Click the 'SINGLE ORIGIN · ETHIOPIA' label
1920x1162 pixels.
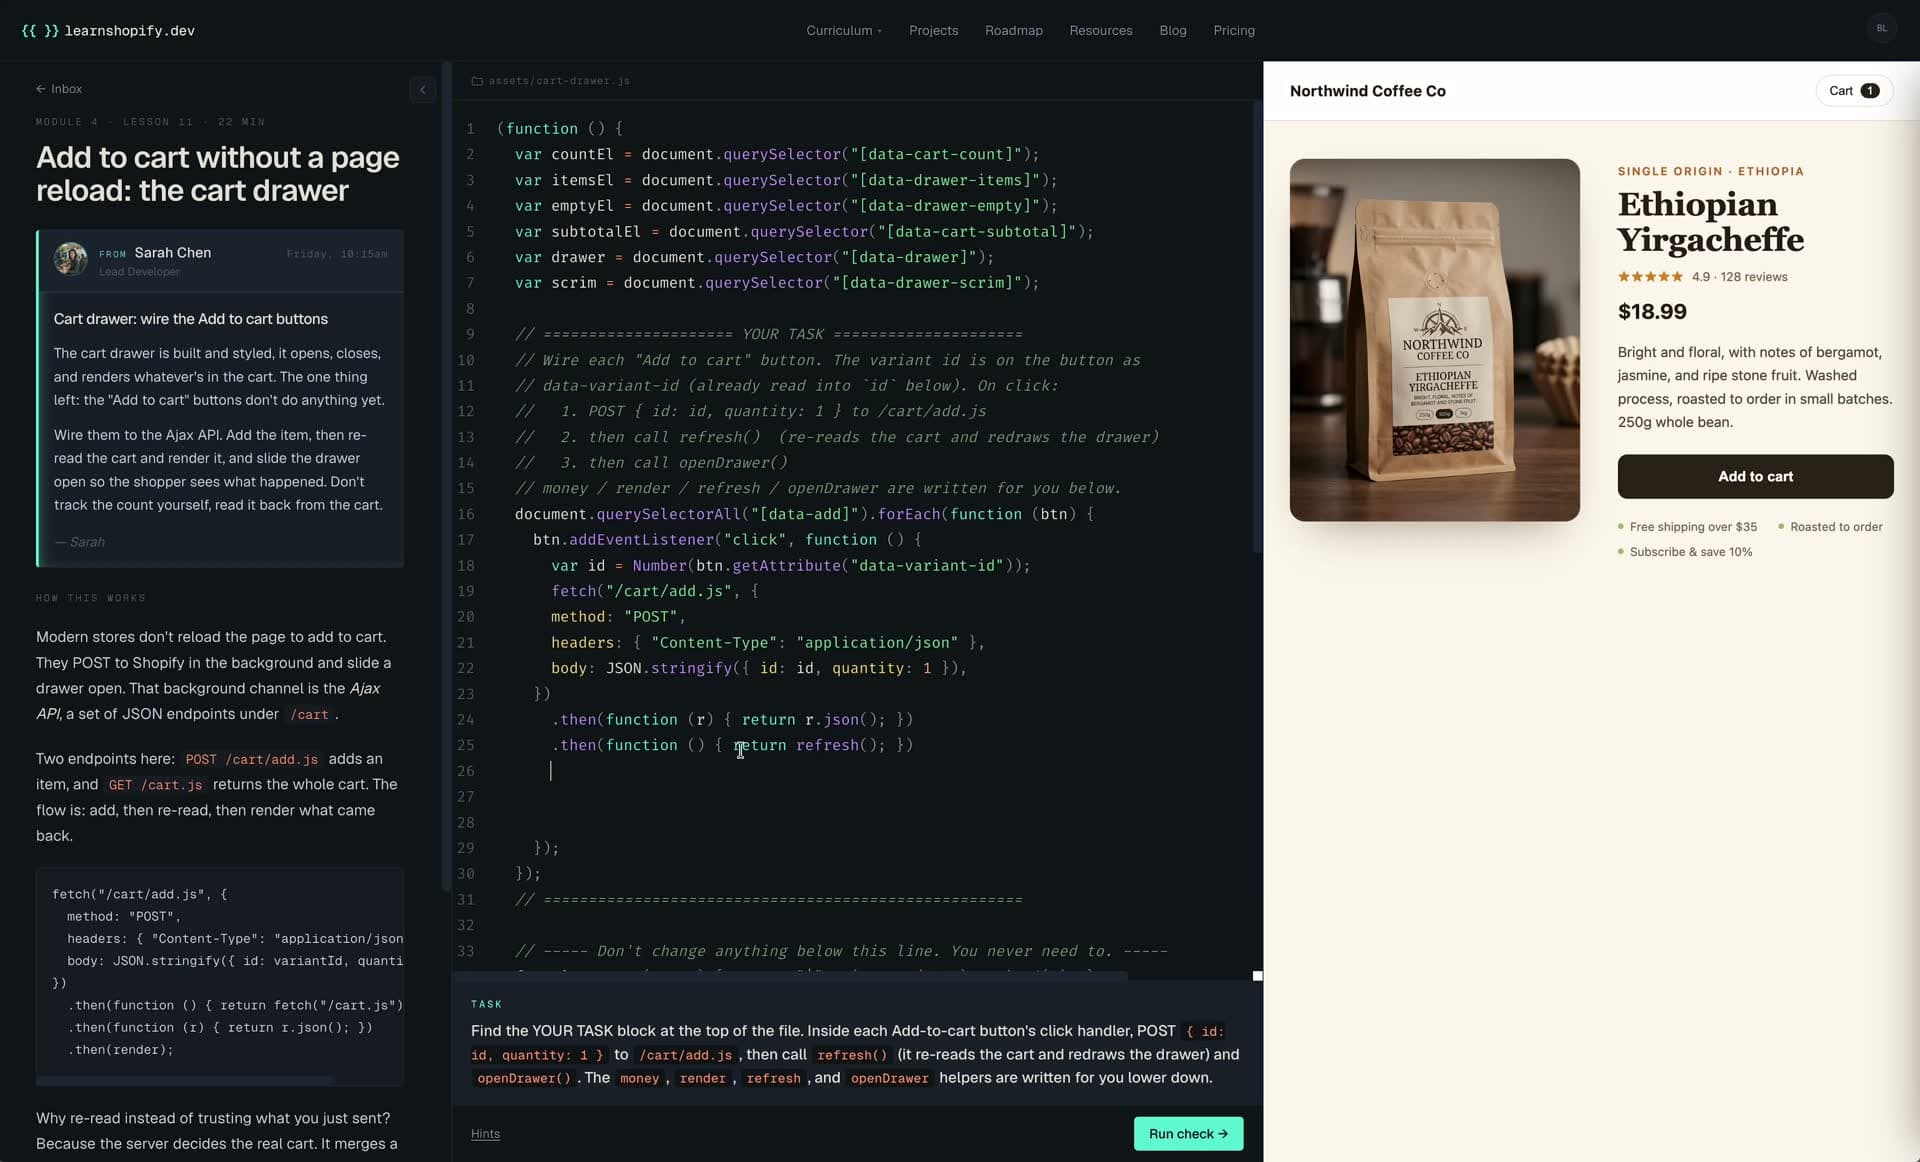(1710, 171)
